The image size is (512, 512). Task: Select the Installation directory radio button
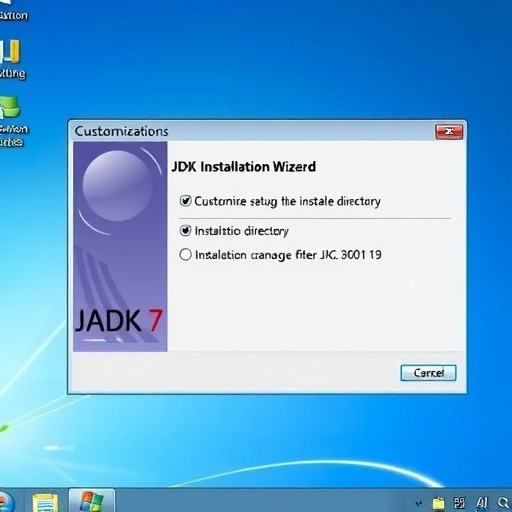click(x=185, y=231)
